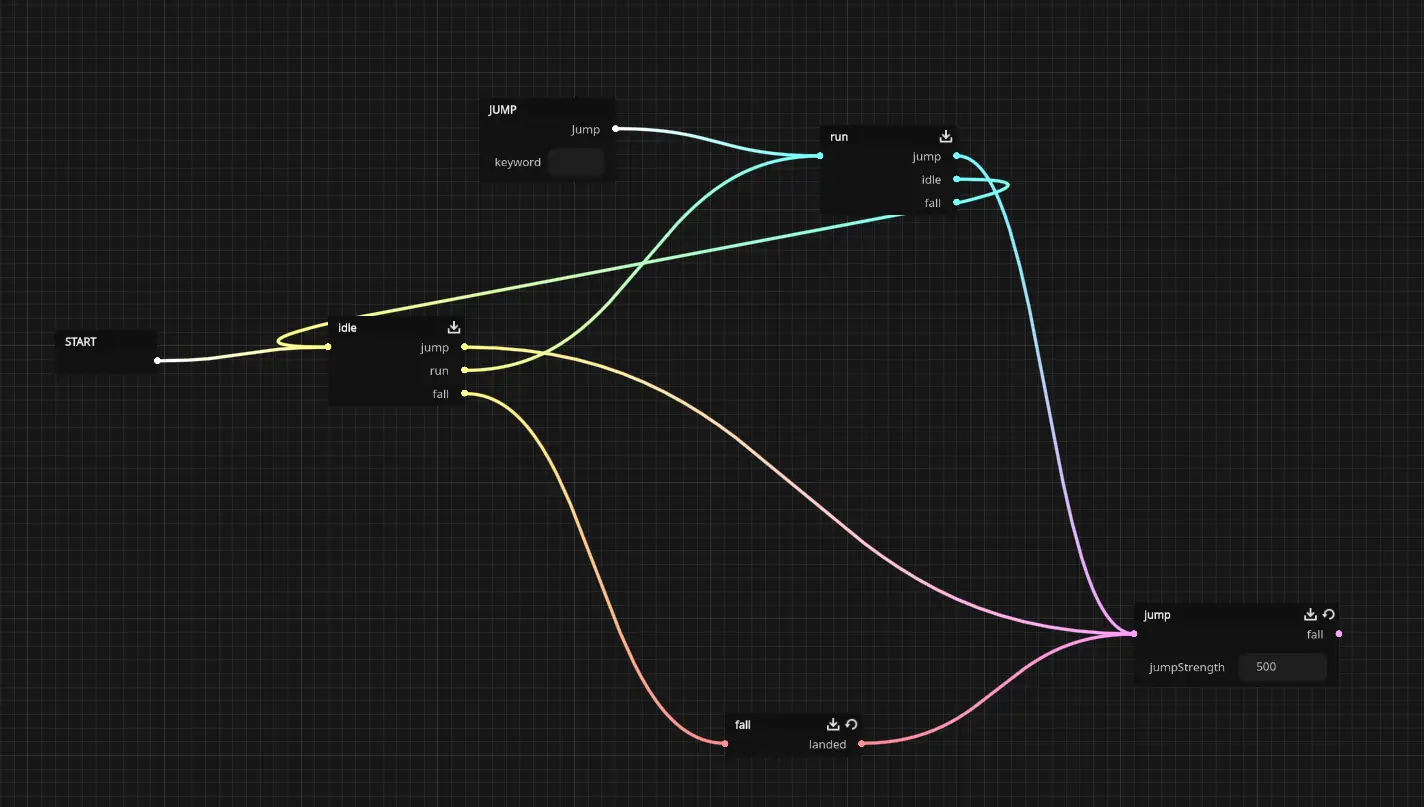Click the download icon on the fall node
This screenshot has width=1424, height=807.
[x=833, y=725]
